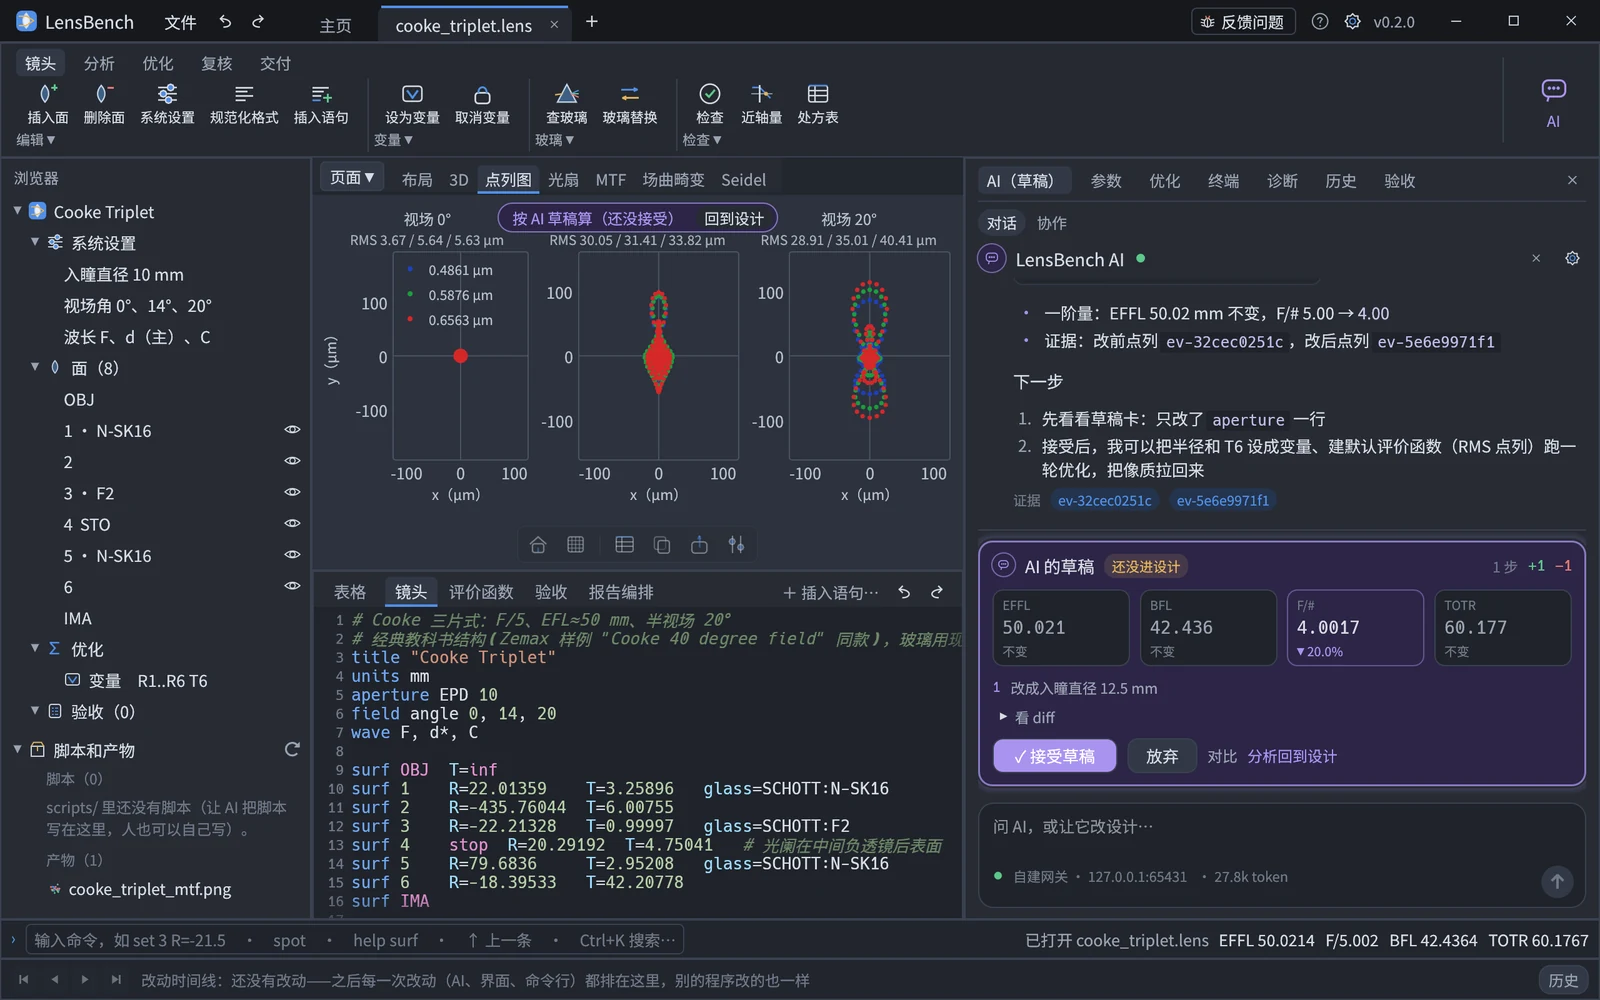The width and height of the screenshot is (1600, 1000).
Task: Collapse the 面 (8) surfaces node
Action: (35, 367)
